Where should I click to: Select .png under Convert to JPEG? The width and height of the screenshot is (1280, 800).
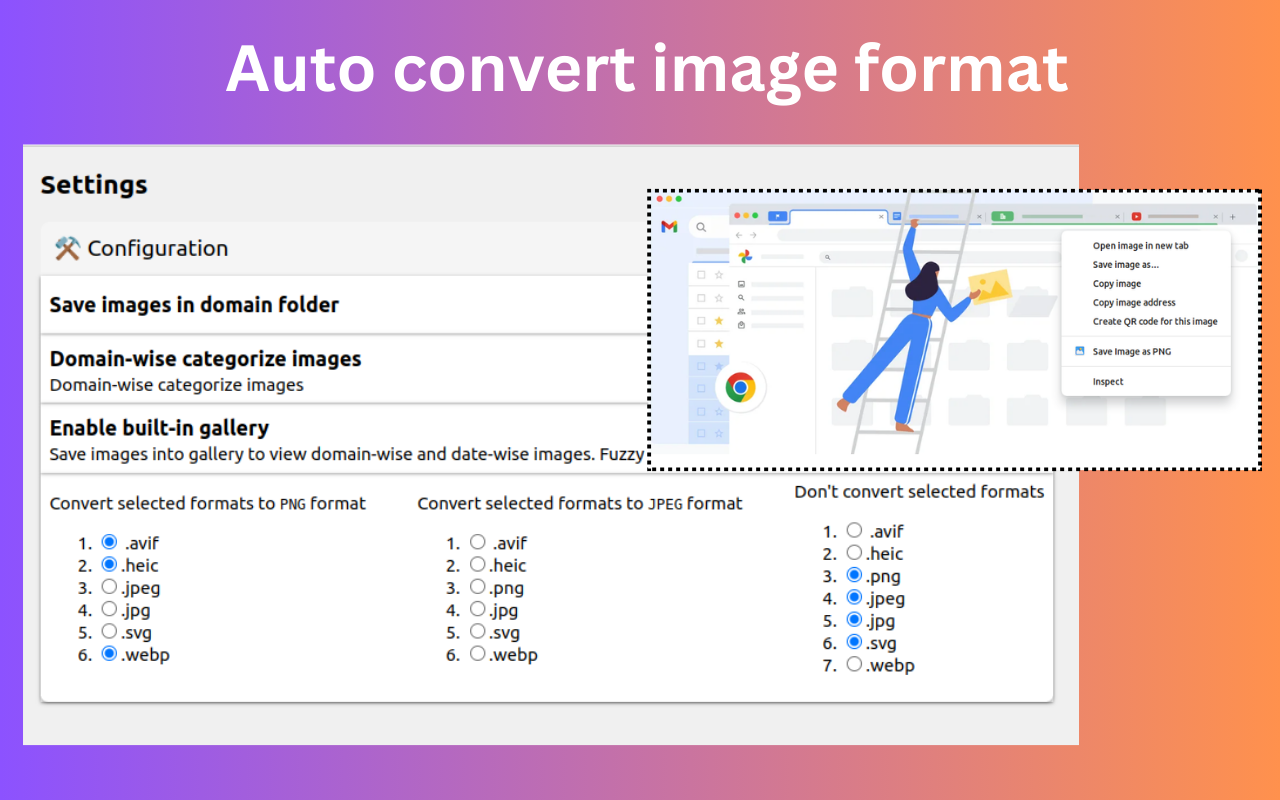pyautogui.click(x=478, y=587)
